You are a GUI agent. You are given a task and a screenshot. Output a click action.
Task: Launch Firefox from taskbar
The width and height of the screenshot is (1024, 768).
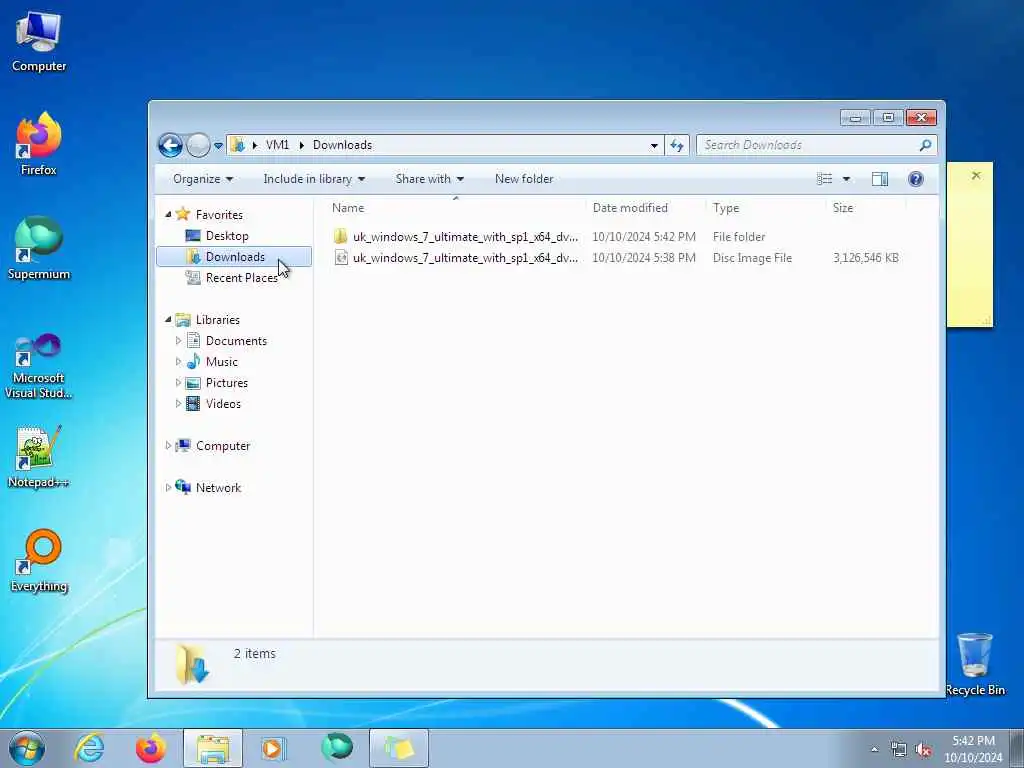pos(151,748)
